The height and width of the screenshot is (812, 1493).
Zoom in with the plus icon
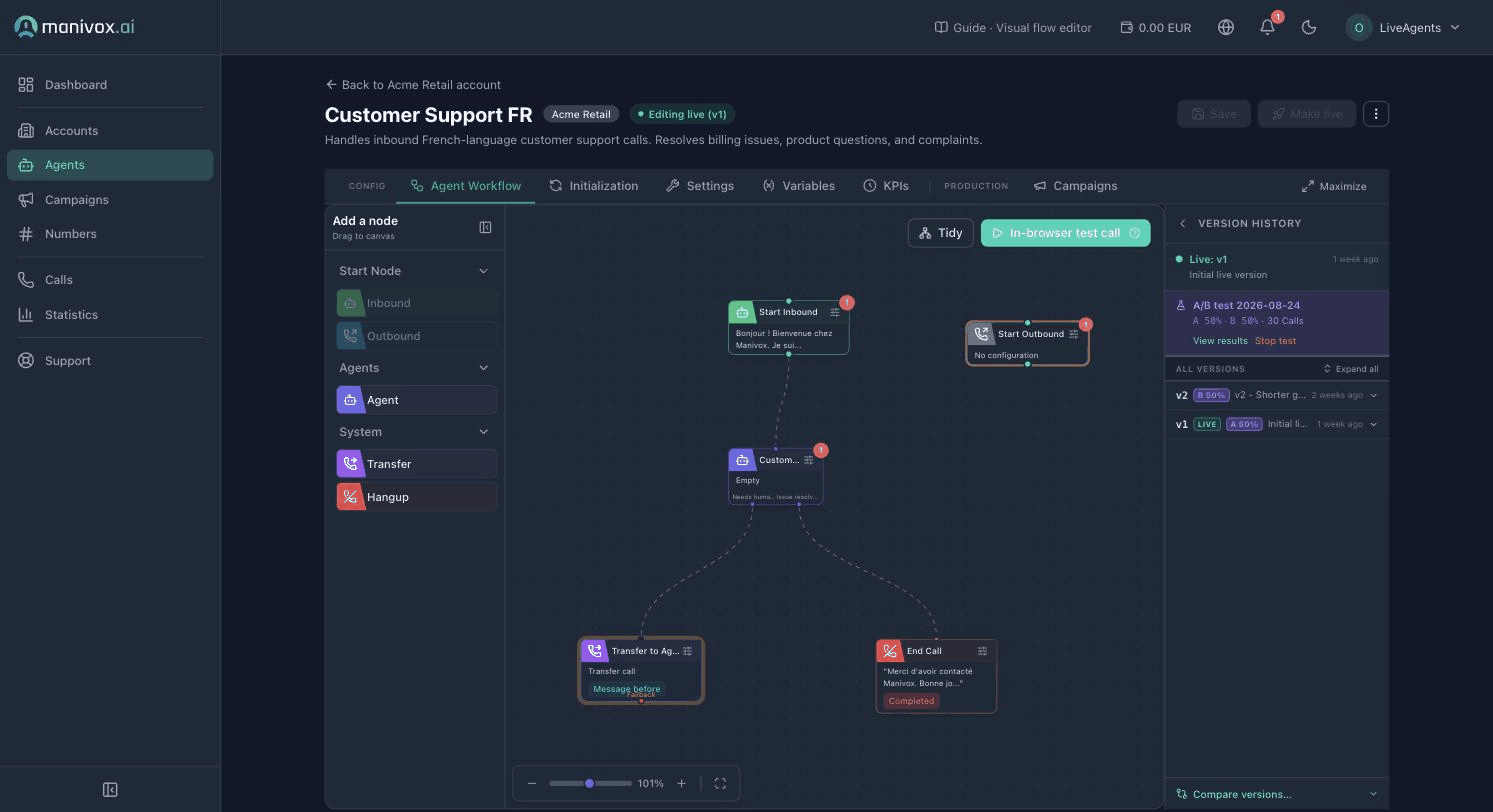(x=681, y=783)
